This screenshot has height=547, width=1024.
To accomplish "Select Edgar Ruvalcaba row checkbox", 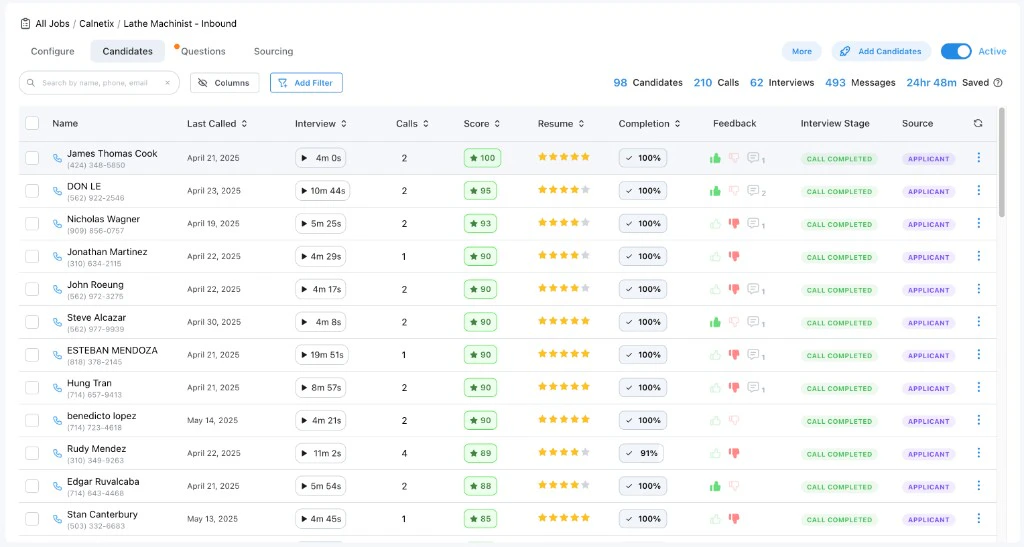I will 32,486.
